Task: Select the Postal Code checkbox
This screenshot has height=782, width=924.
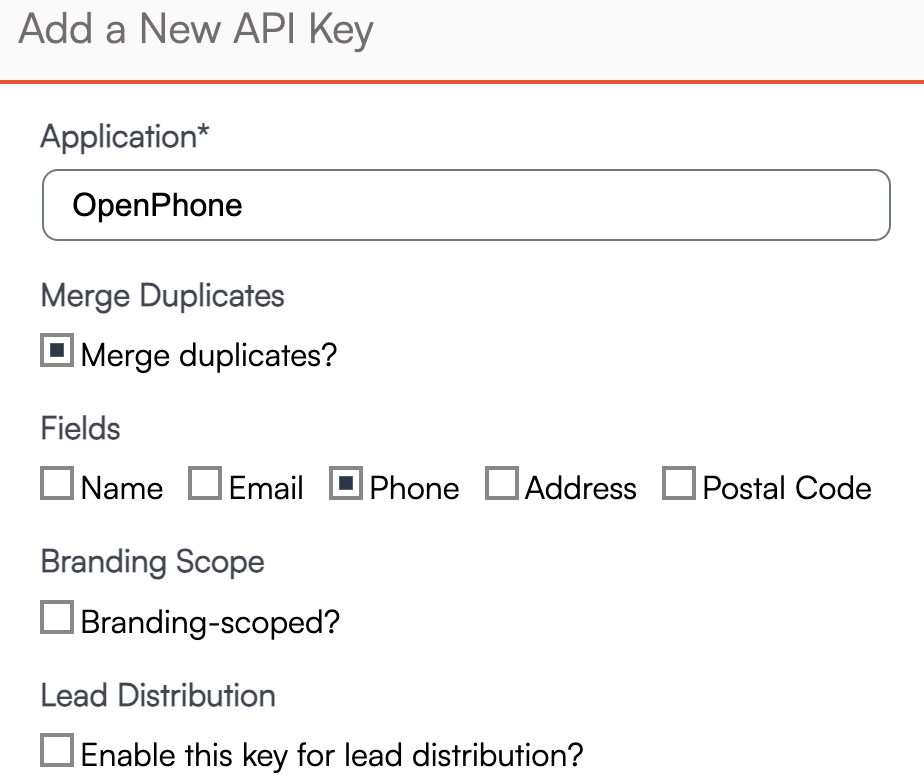Action: [679, 485]
